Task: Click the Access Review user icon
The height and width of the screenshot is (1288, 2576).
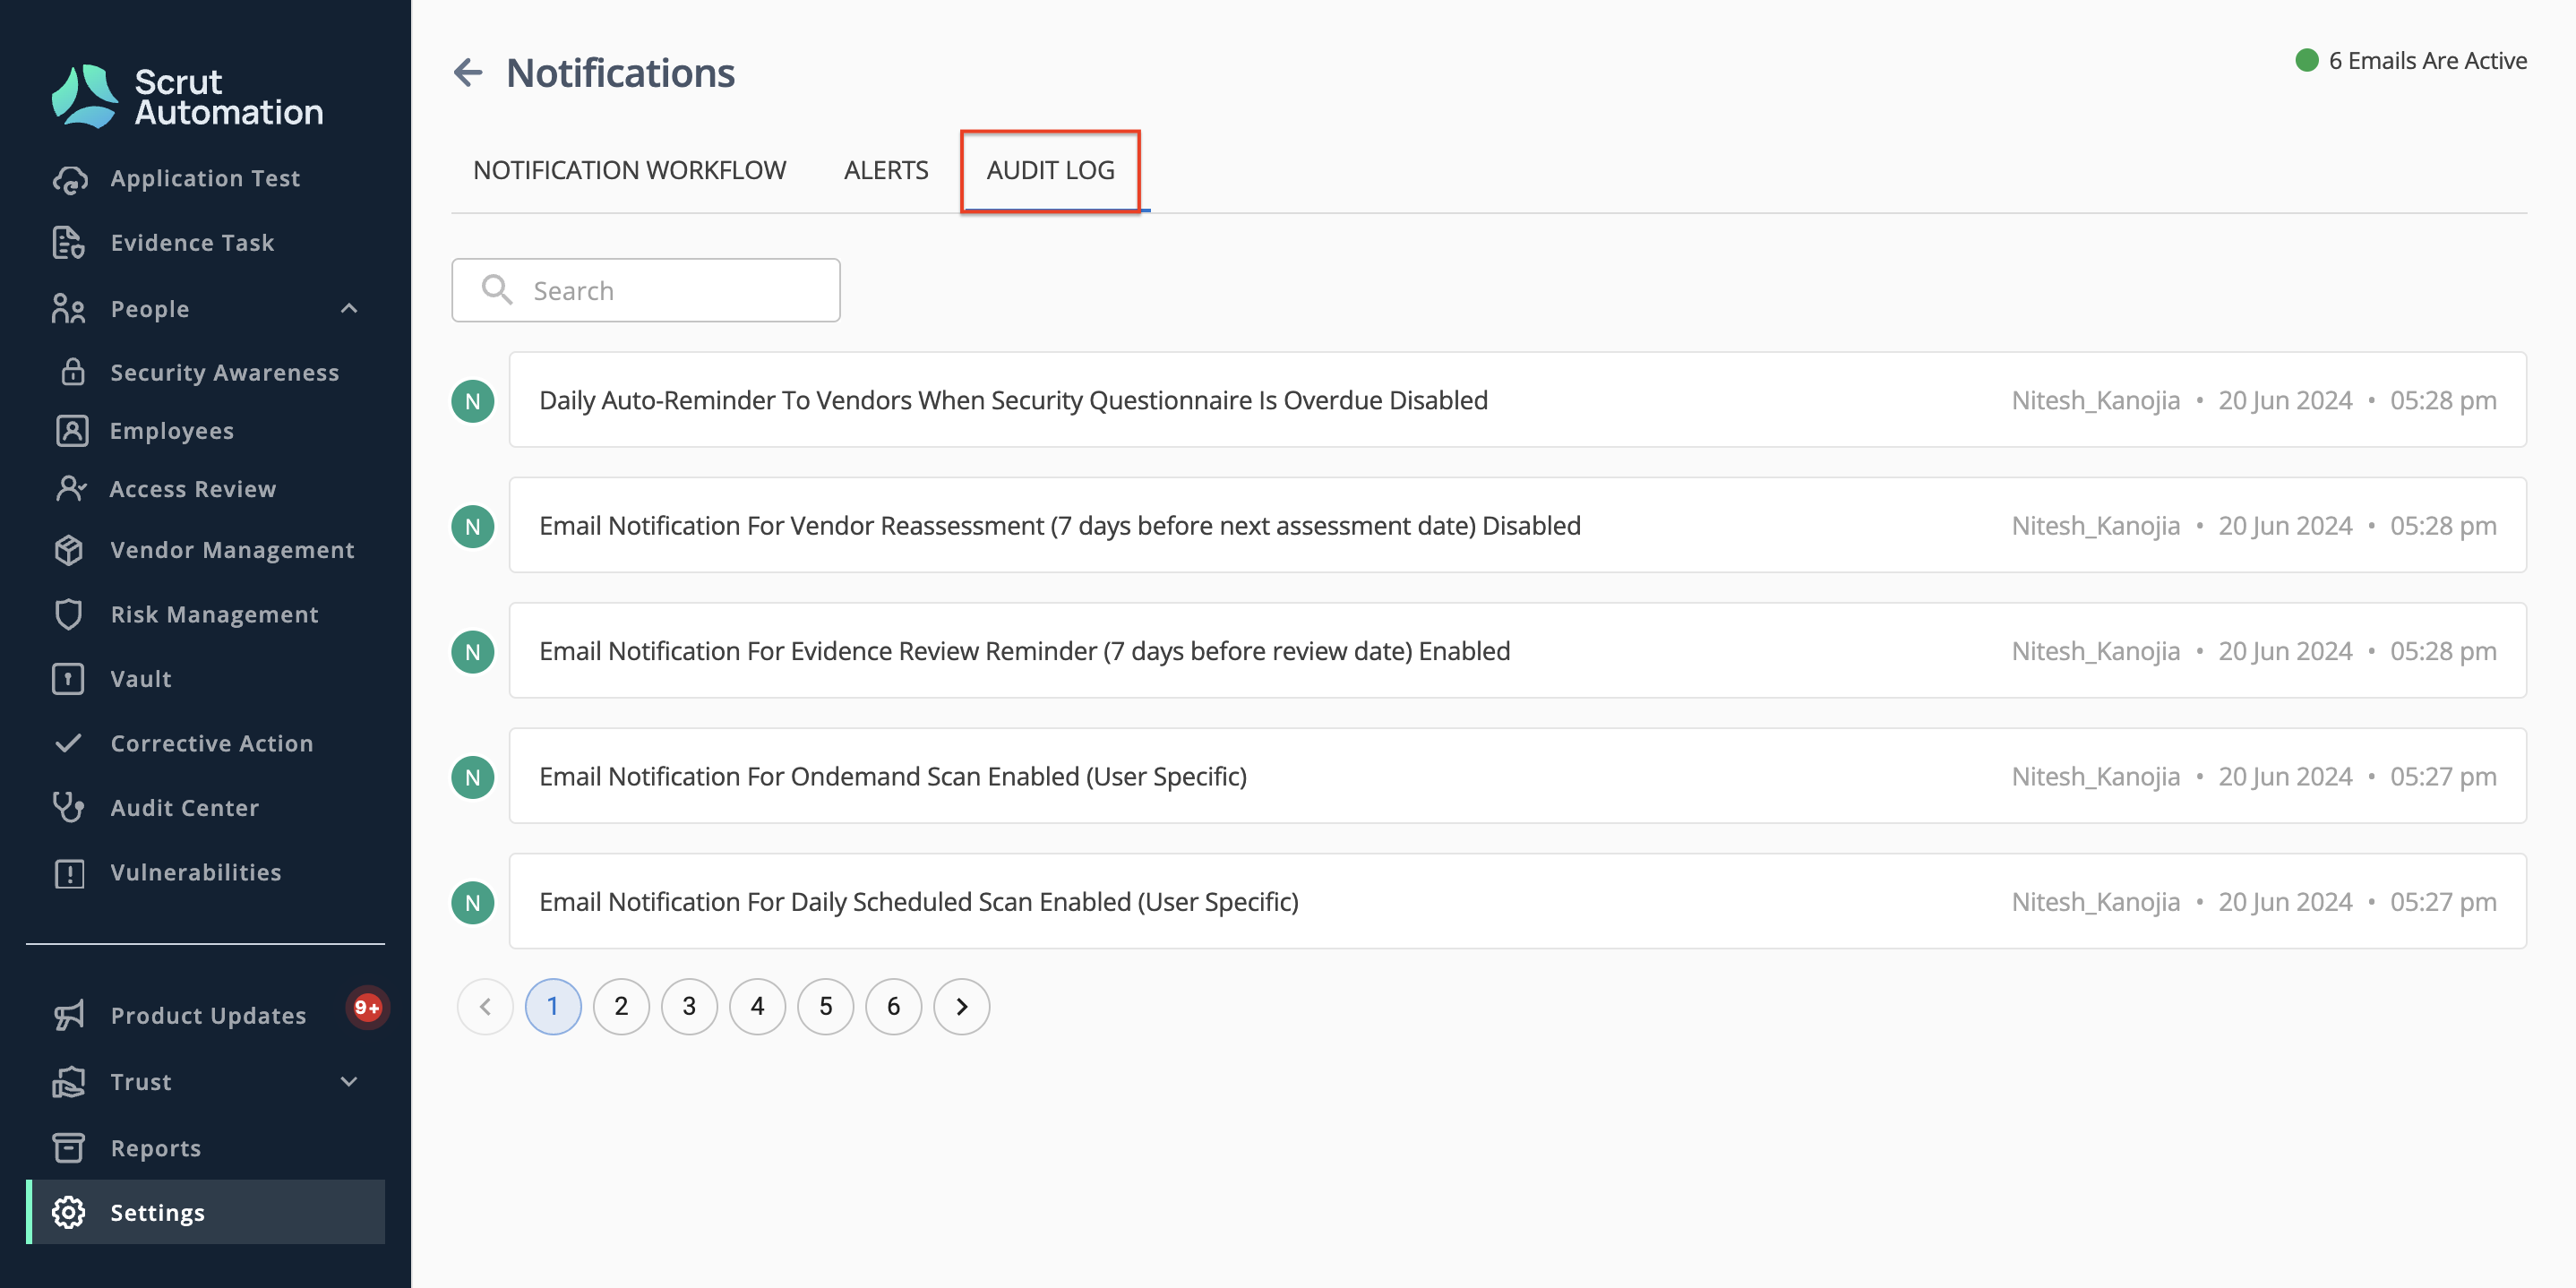Action: point(71,489)
